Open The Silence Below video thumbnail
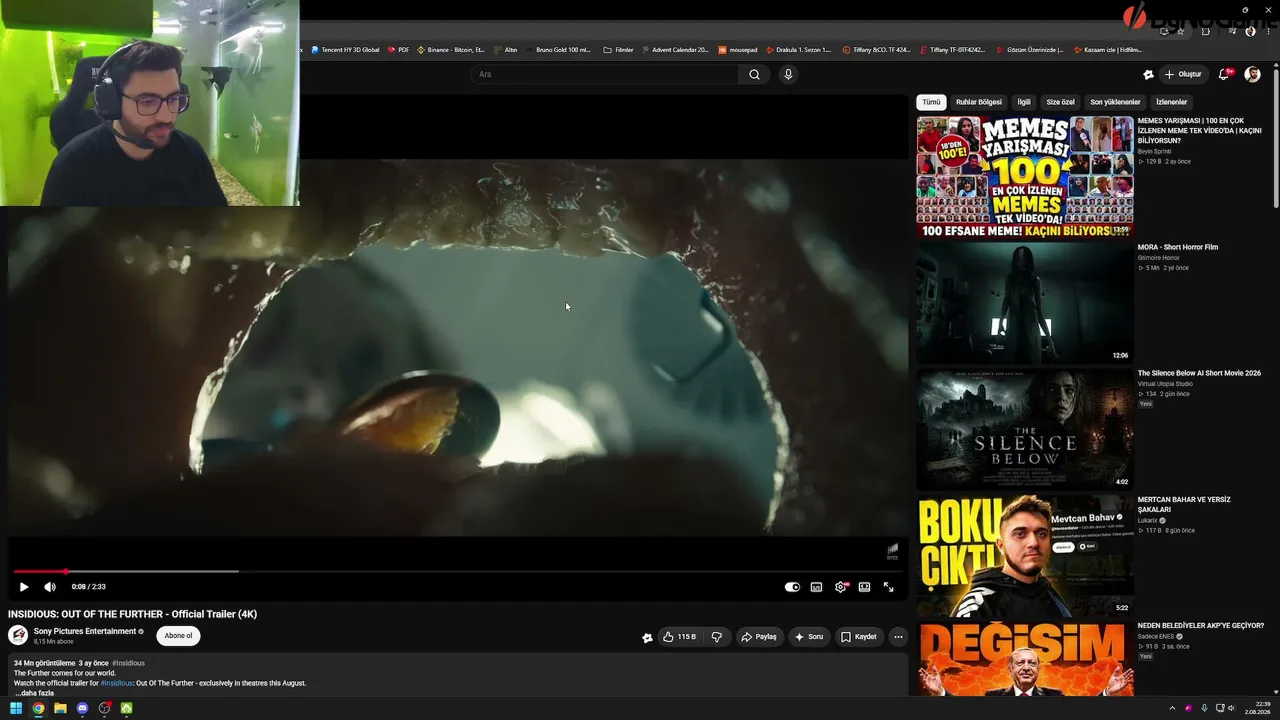Viewport: 1280px width, 720px height. pos(1025,429)
